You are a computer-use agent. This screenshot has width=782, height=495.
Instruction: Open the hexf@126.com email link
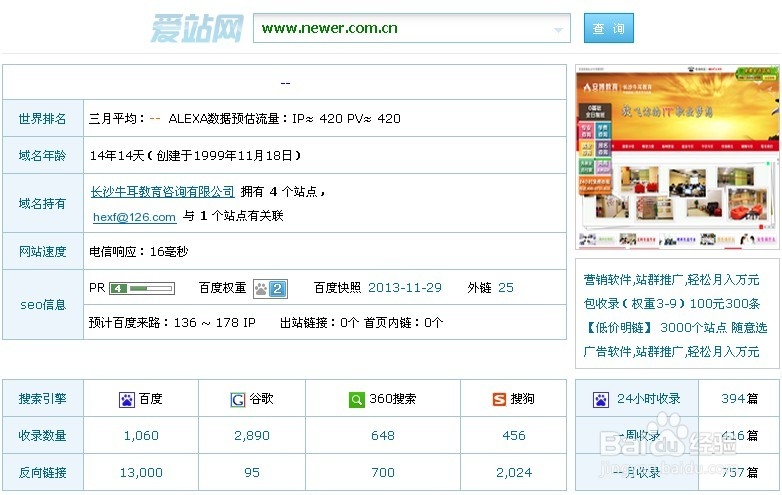point(135,217)
